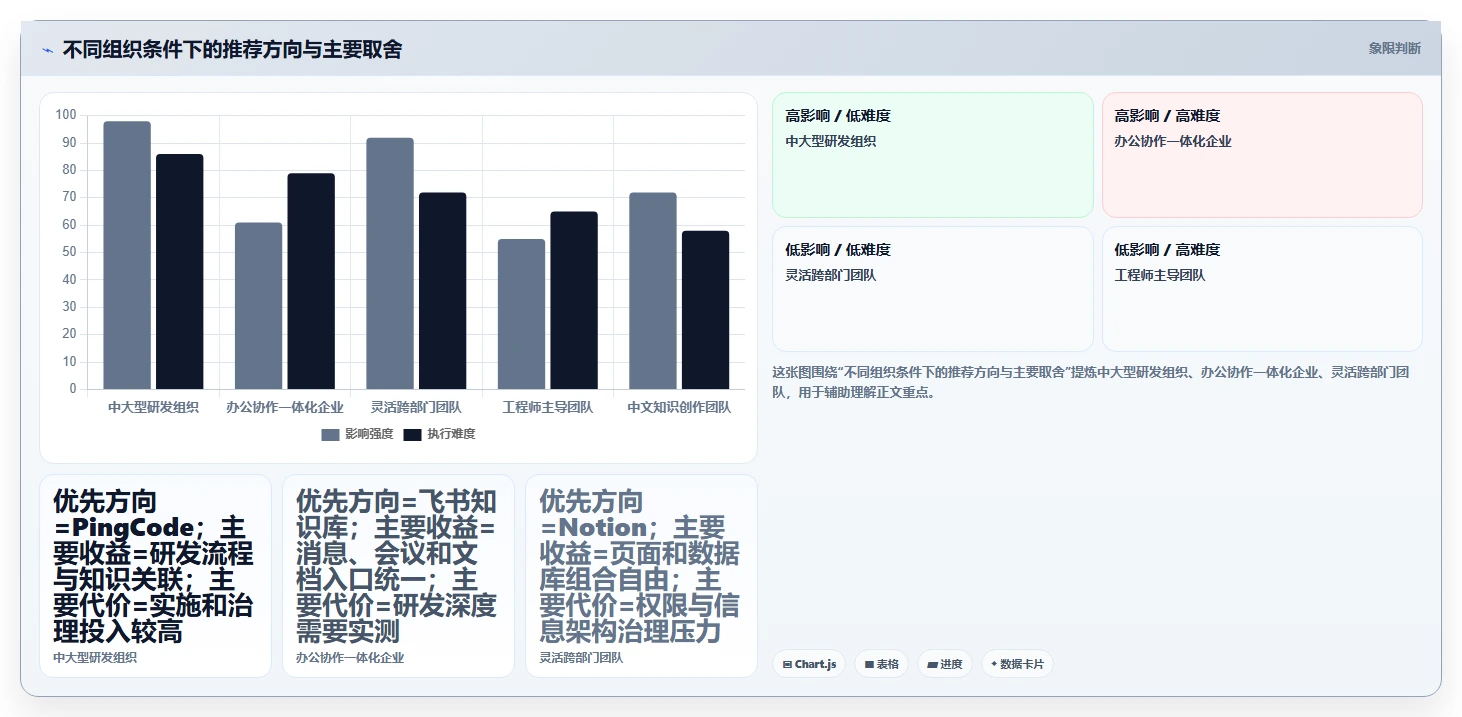Select the 影响强度 bar for 灵活跨部门团队
Screen dimensions: 1462x717
[390, 264]
